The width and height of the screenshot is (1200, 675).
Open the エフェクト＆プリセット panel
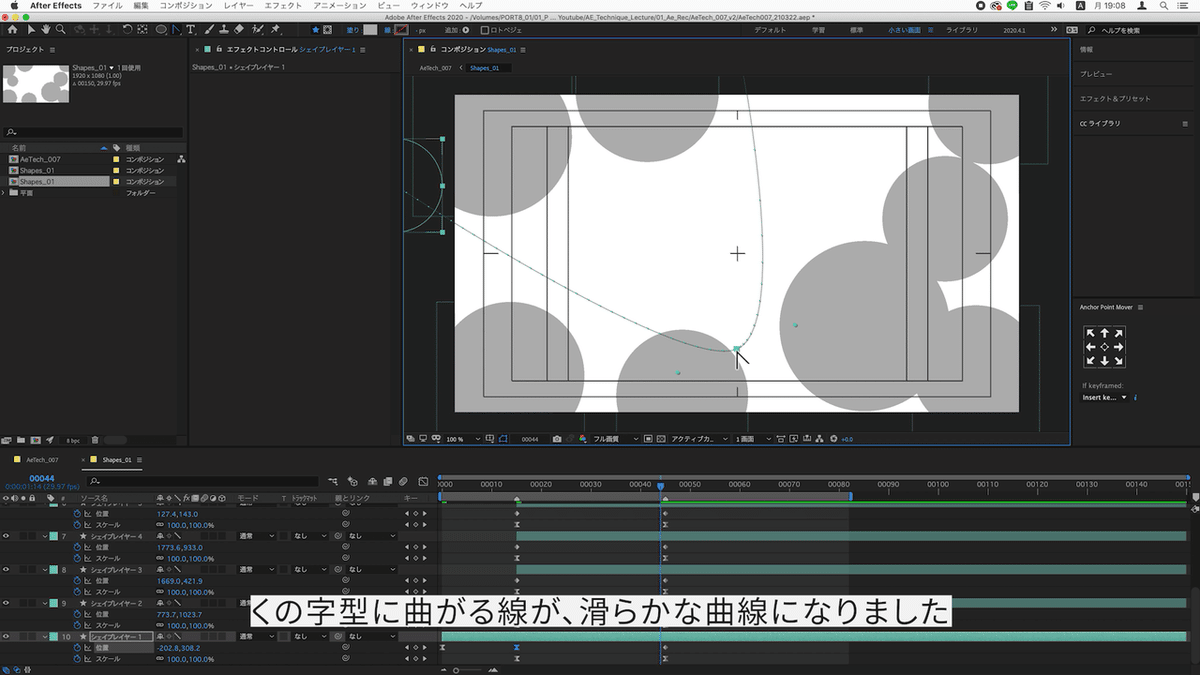pos(1115,99)
